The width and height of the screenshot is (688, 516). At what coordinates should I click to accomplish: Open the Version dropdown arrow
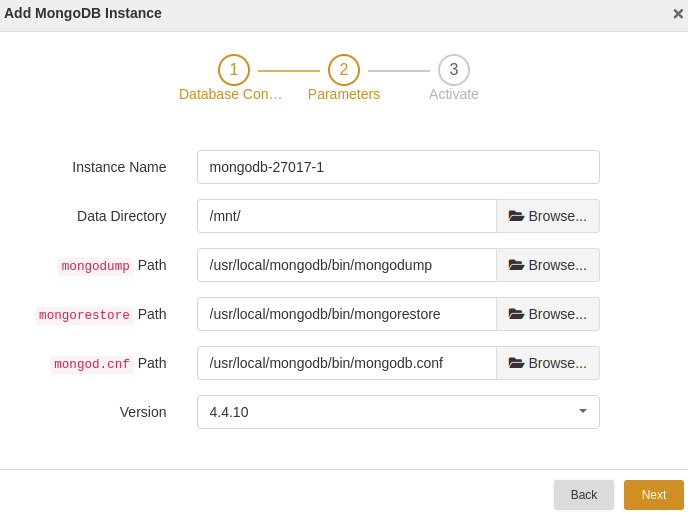pyautogui.click(x=583, y=412)
